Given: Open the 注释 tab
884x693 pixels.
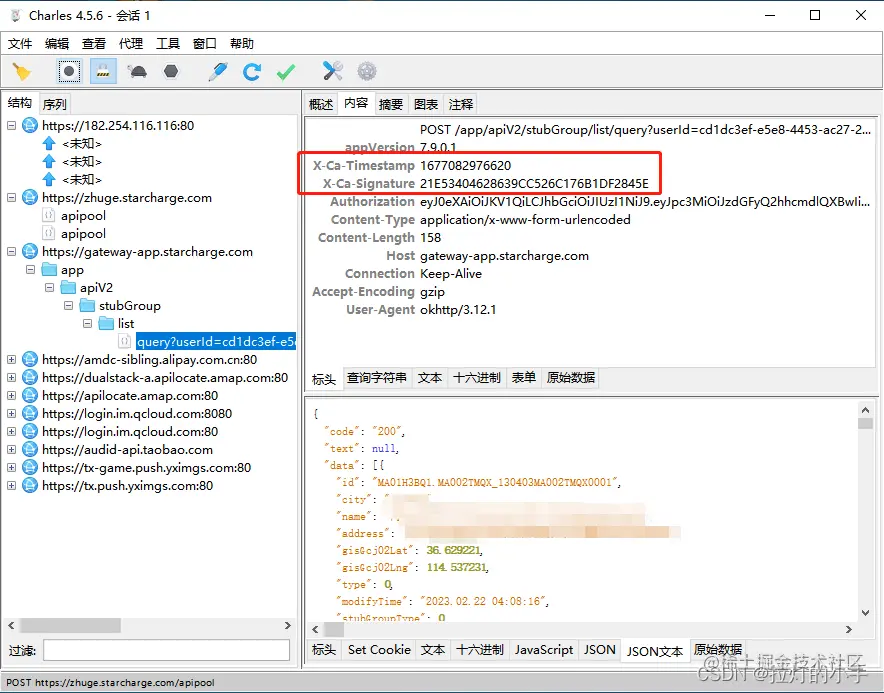Looking at the screenshot, I should pyautogui.click(x=461, y=104).
